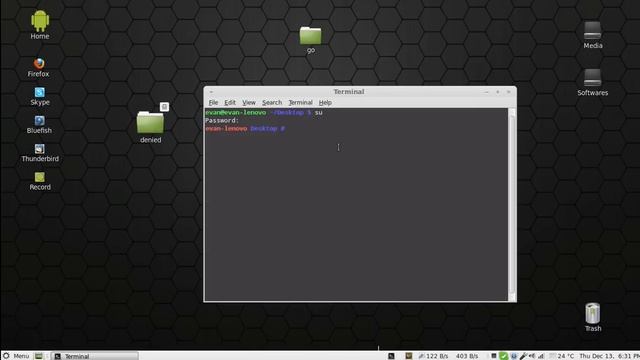
Task: Open the Menu button in the panel
Action: 16,356
